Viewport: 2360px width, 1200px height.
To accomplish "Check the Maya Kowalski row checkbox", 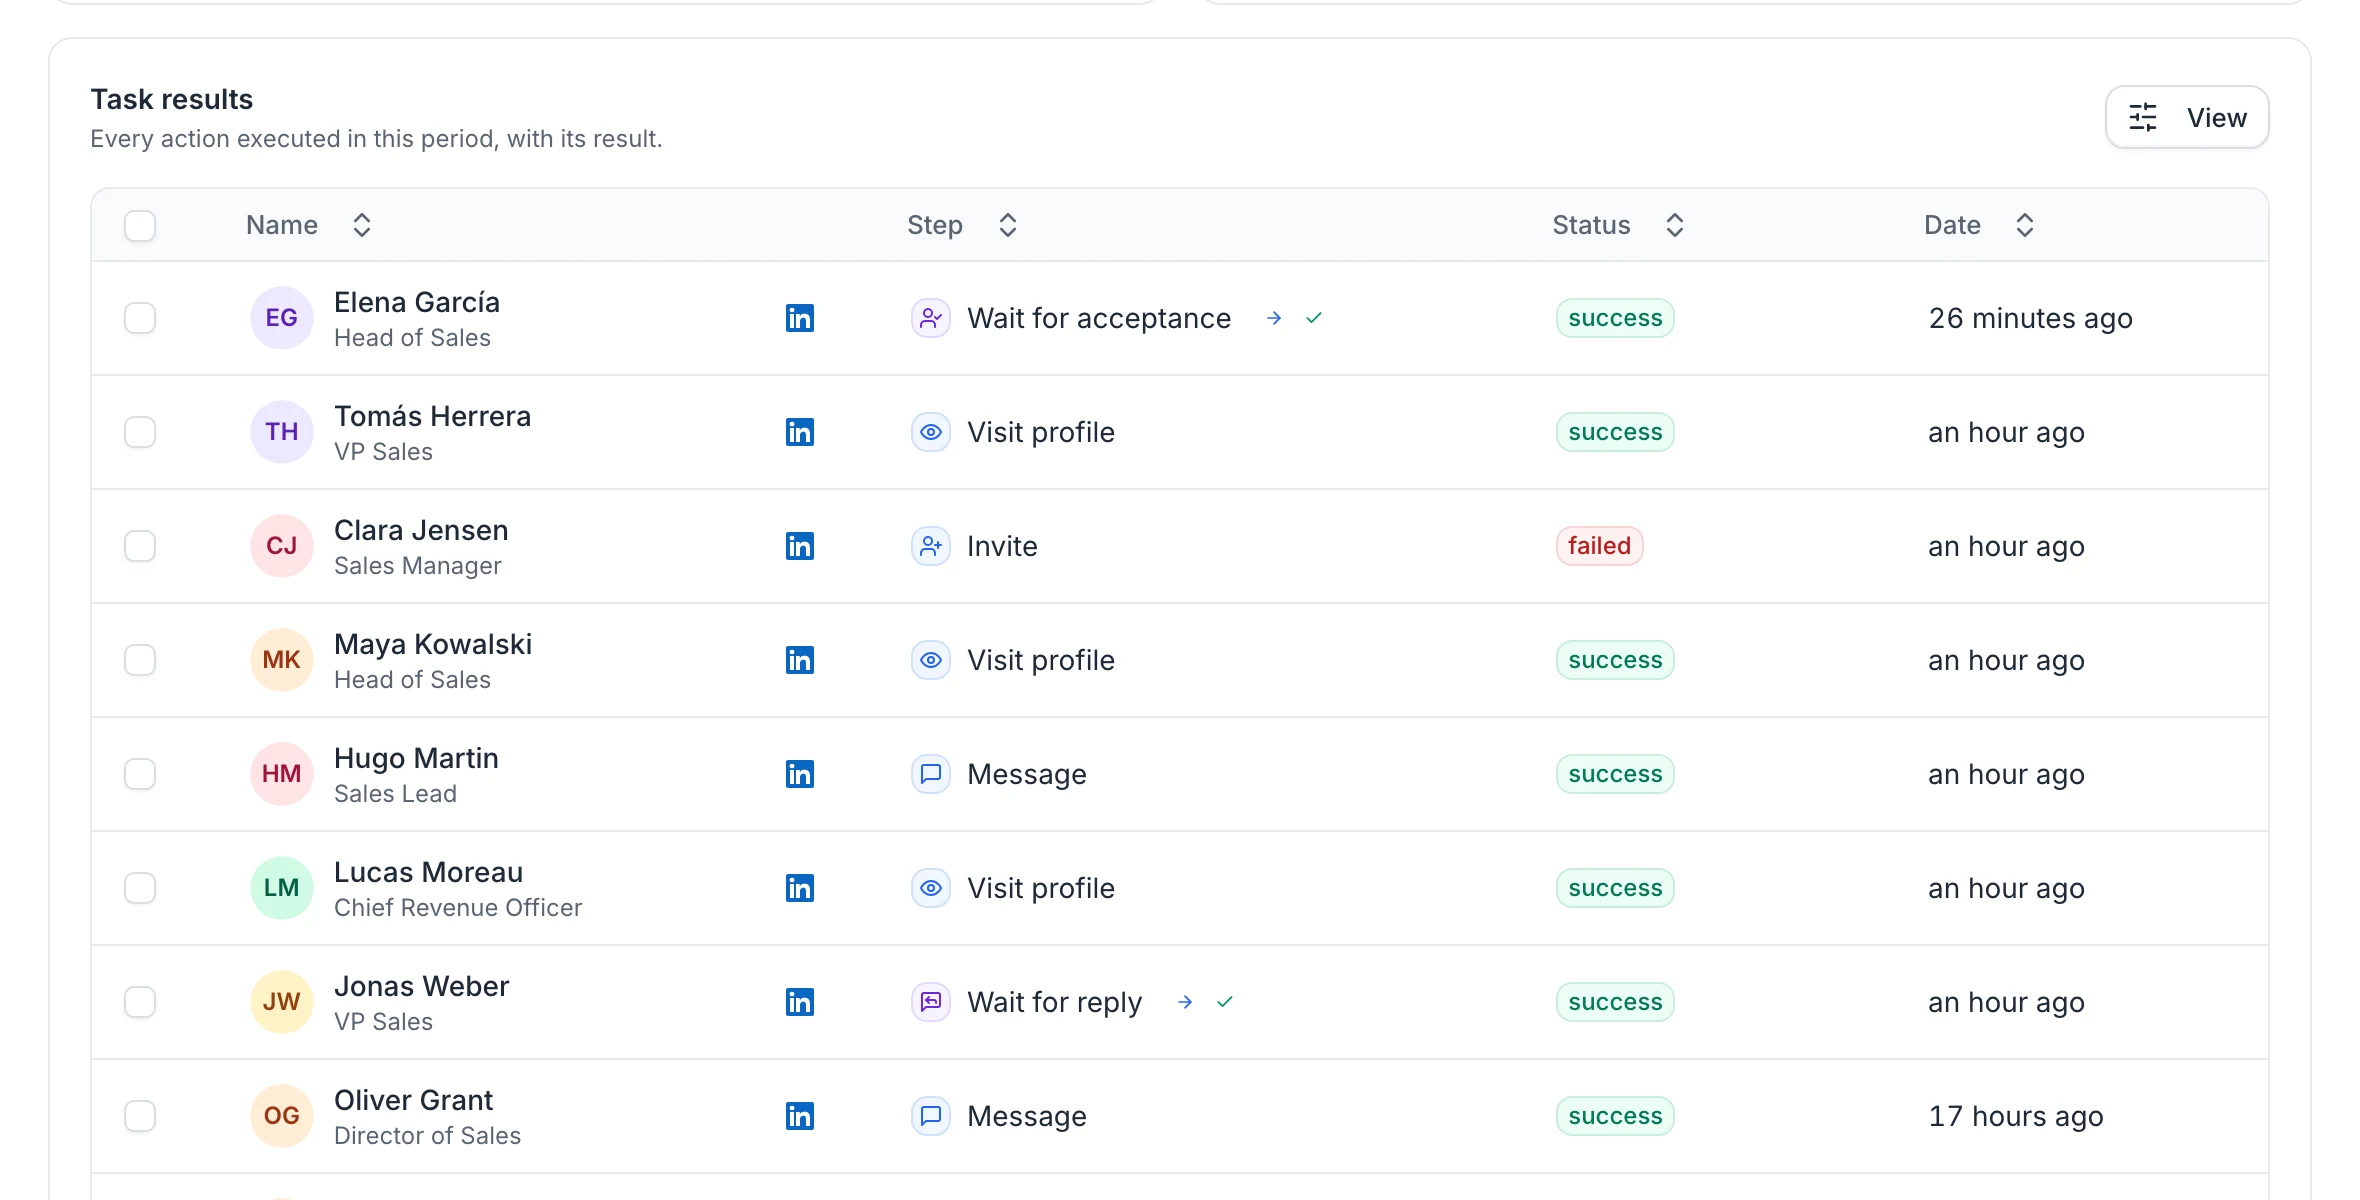I will coord(140,660).
